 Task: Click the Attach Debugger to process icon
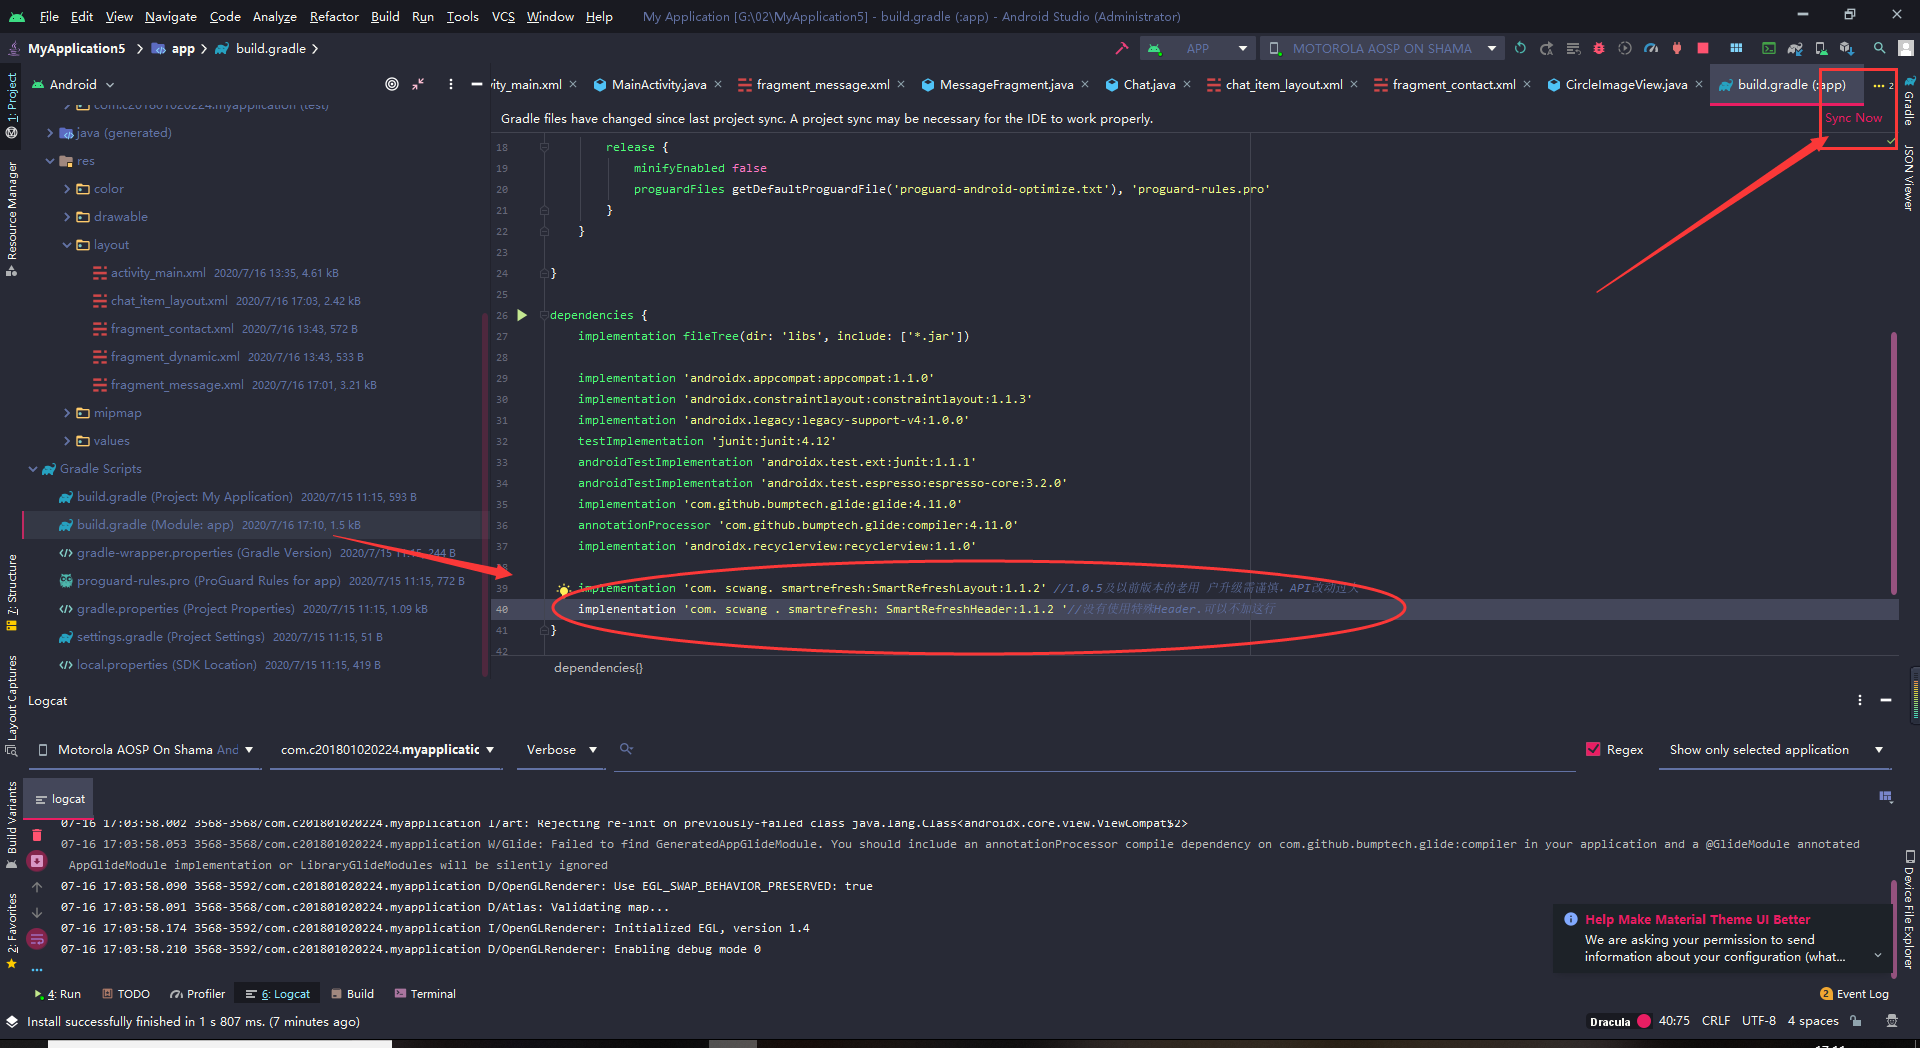(1676, 48)
